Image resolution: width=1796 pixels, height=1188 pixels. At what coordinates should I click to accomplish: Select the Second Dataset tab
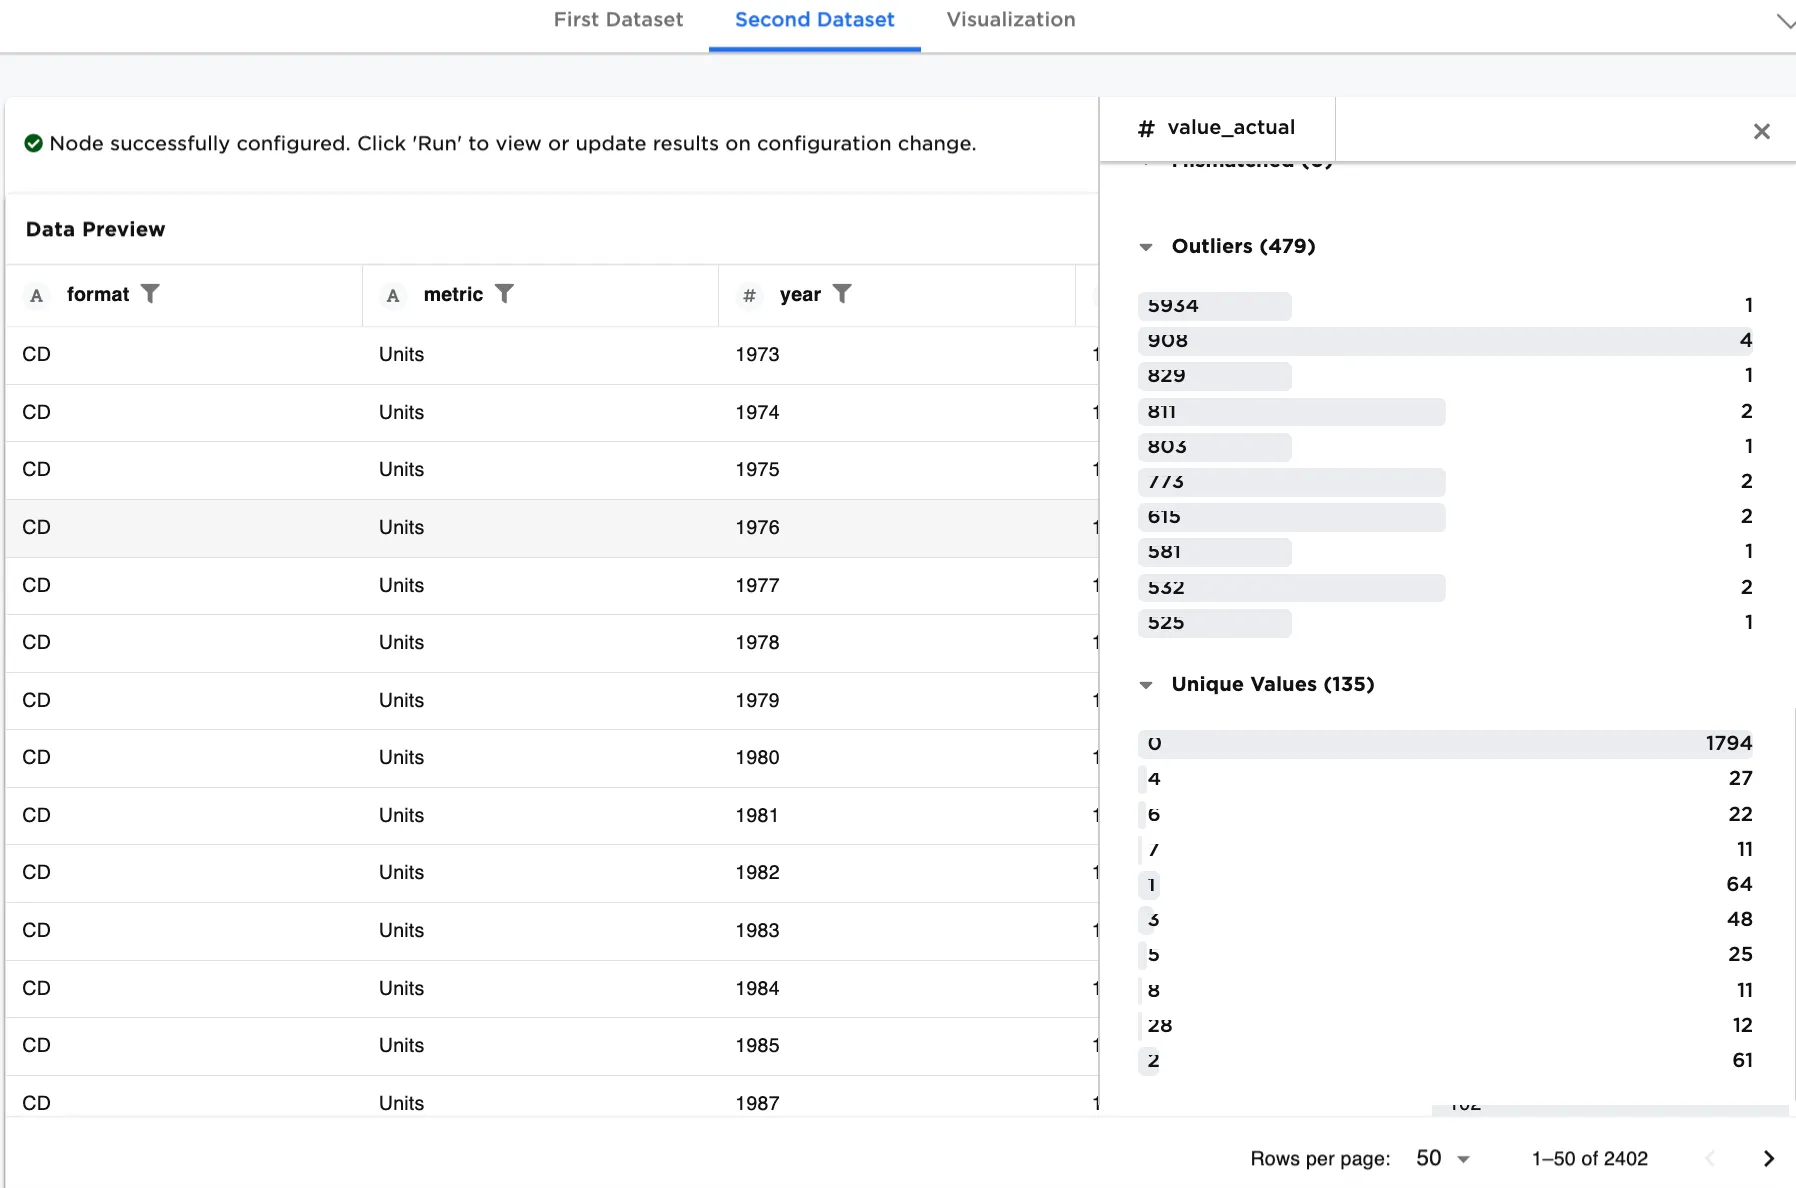click(x=814, y=20)
